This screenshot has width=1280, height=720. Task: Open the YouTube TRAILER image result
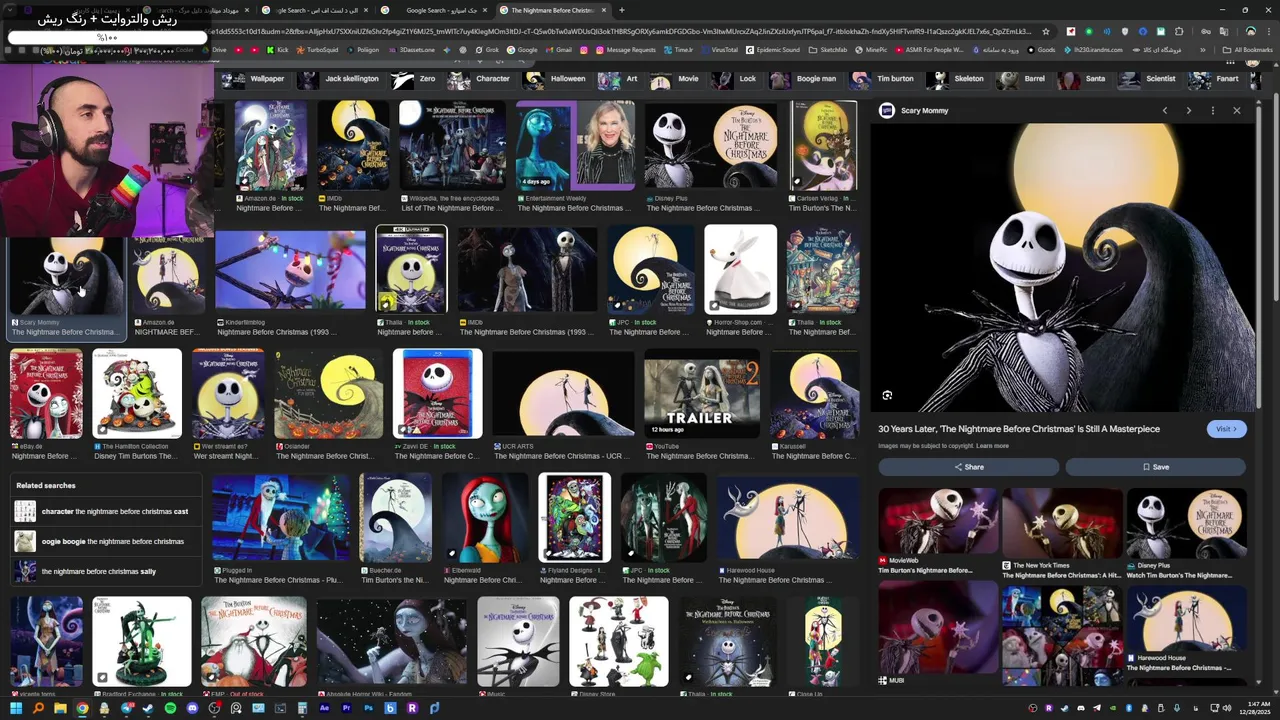pos(701,394)
